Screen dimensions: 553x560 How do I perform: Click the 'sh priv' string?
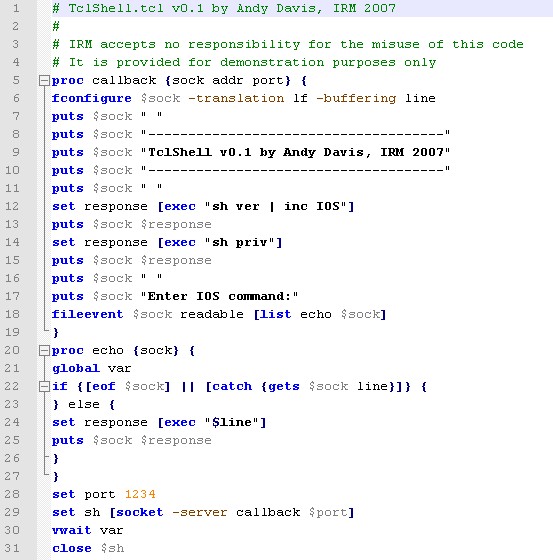pyautogui.click(x=240, y=242)
